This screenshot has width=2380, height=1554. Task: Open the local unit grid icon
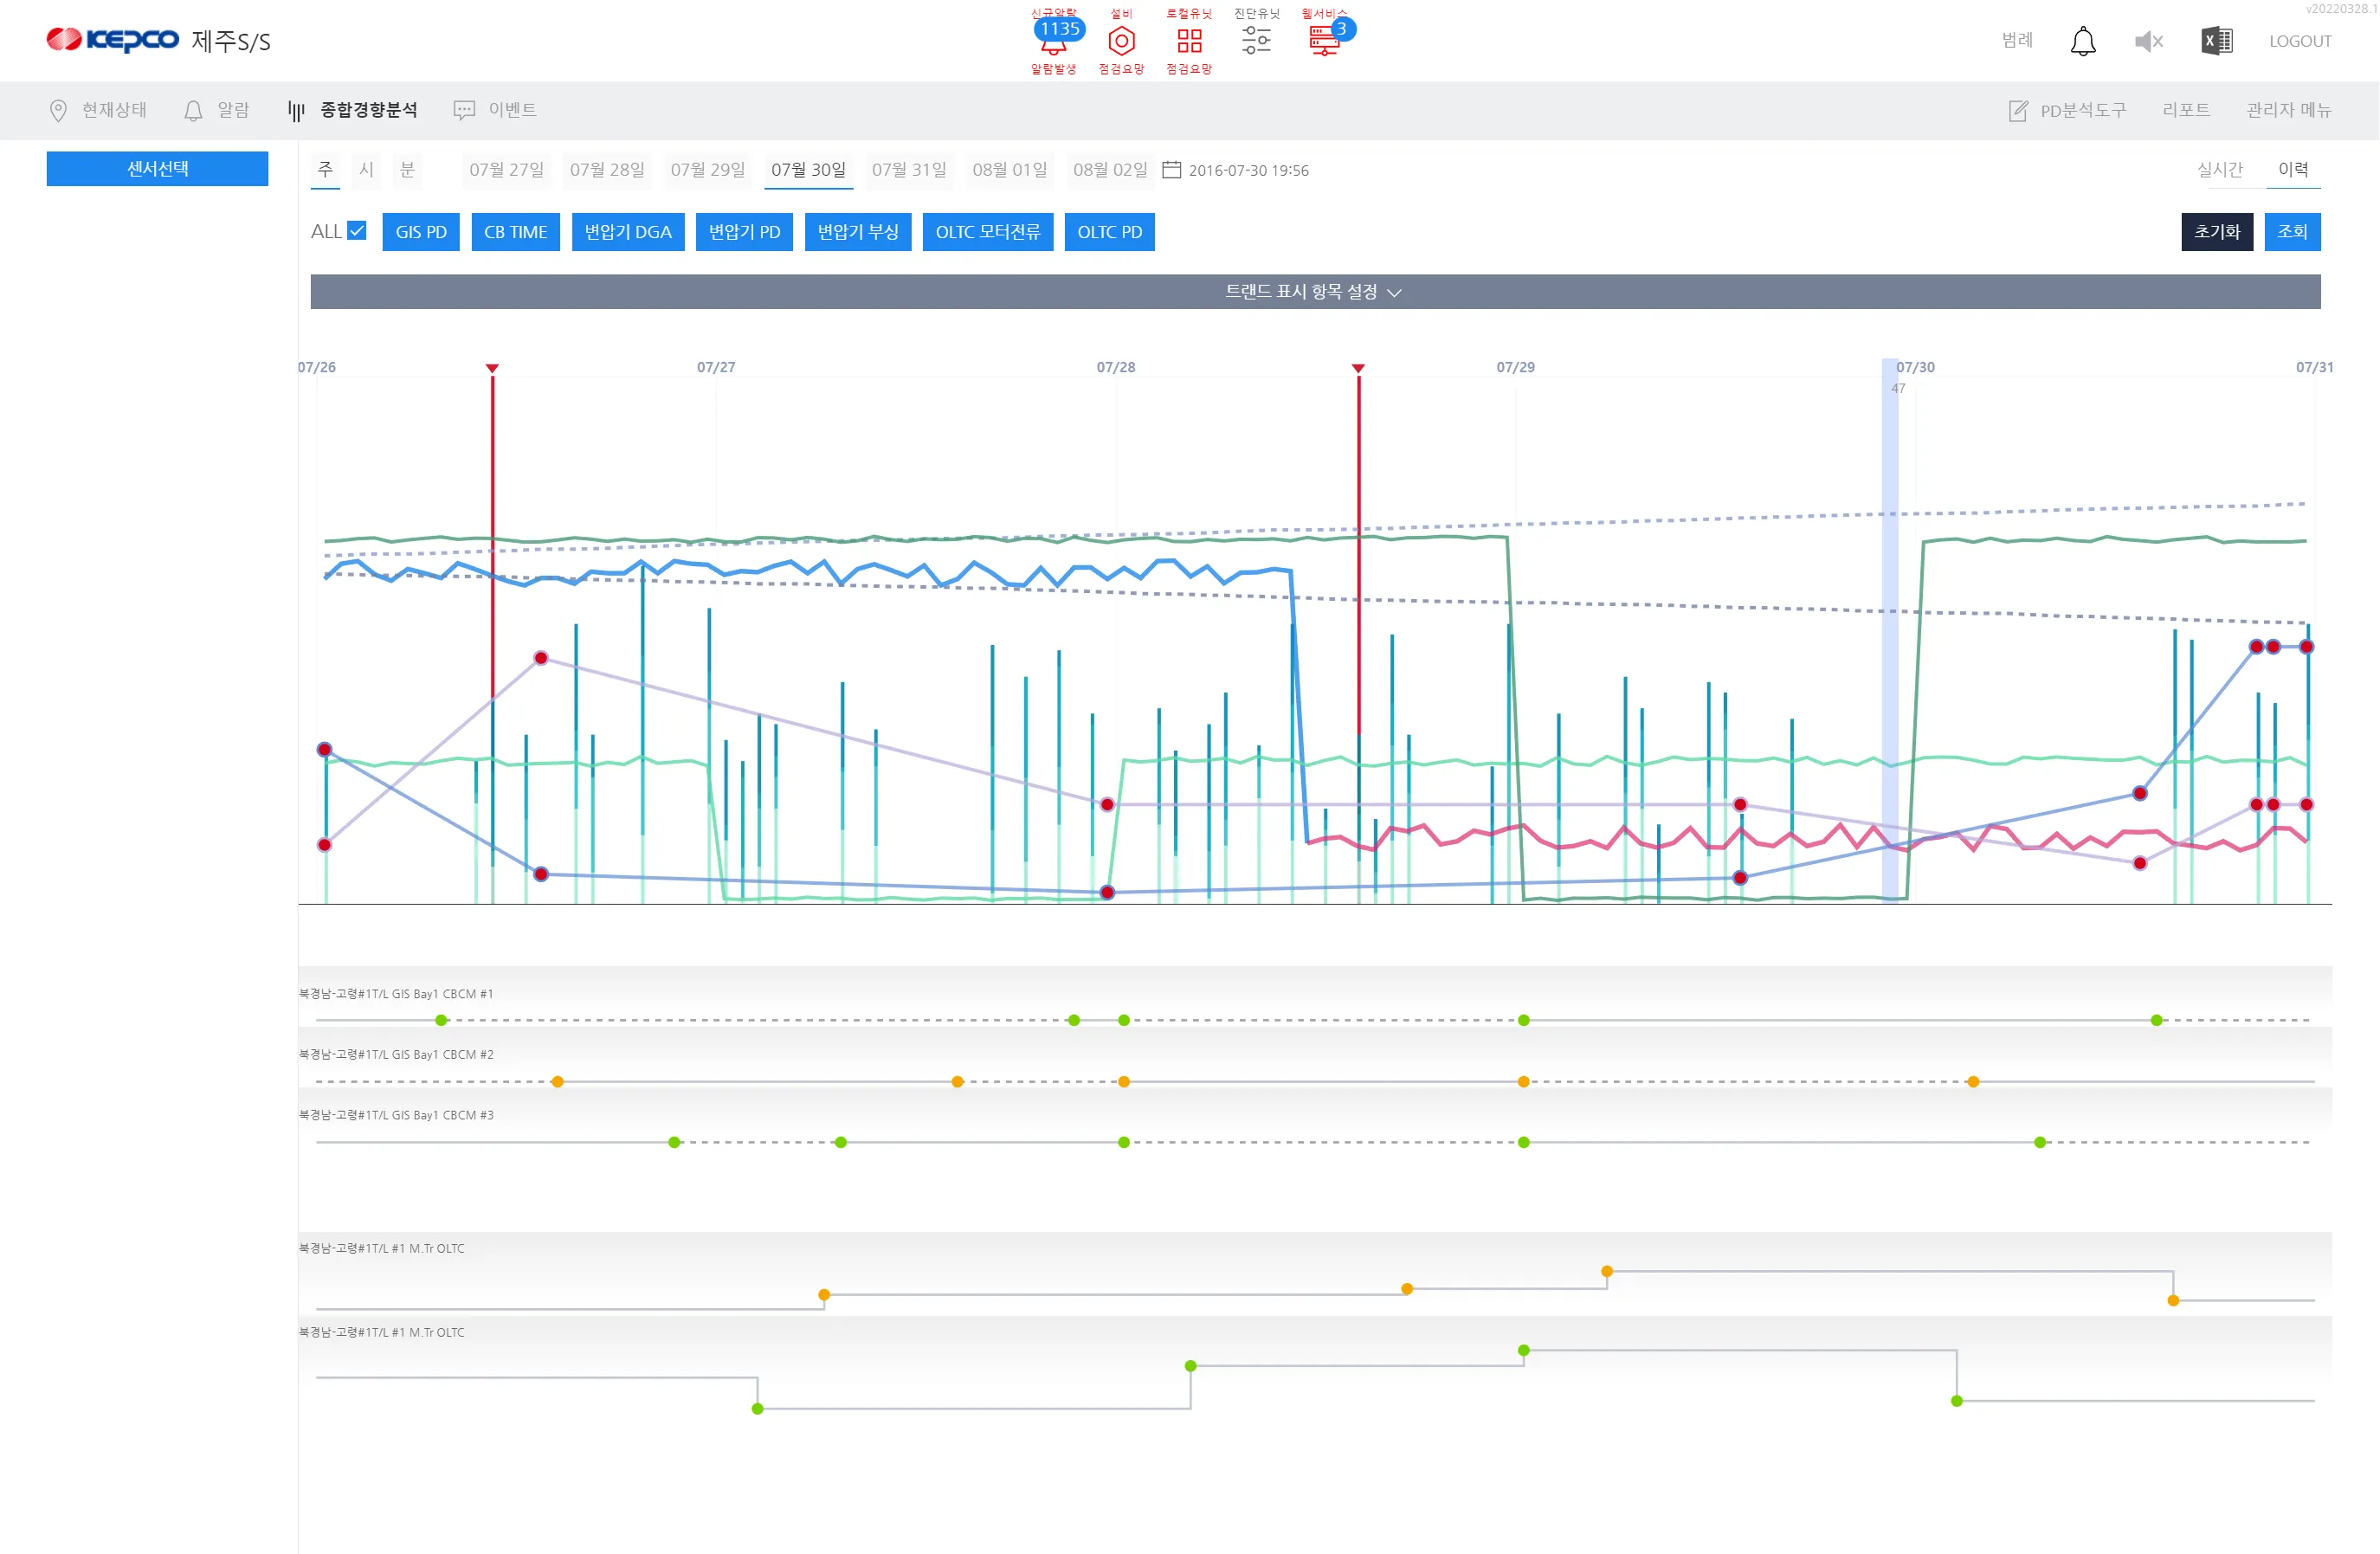tap(1189, 41)
